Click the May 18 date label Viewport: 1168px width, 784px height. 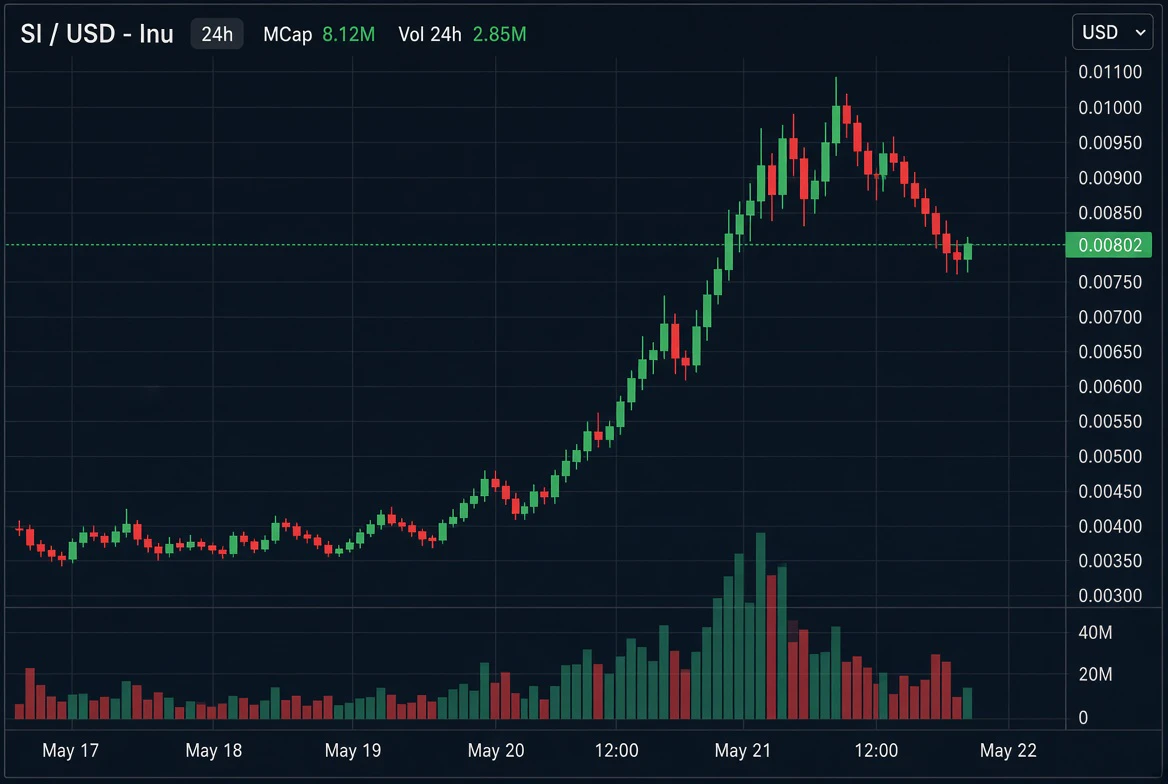click(x=214, y=750)
